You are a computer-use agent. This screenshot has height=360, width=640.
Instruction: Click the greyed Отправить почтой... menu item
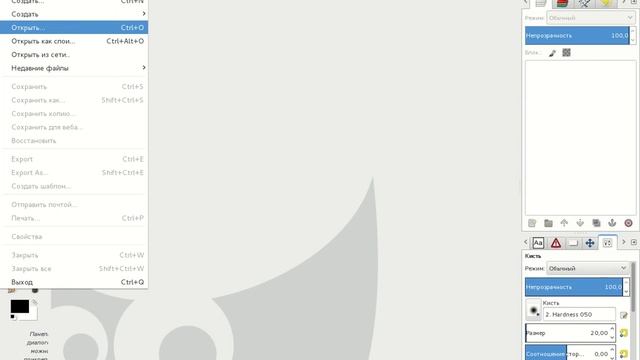[74, 204]
